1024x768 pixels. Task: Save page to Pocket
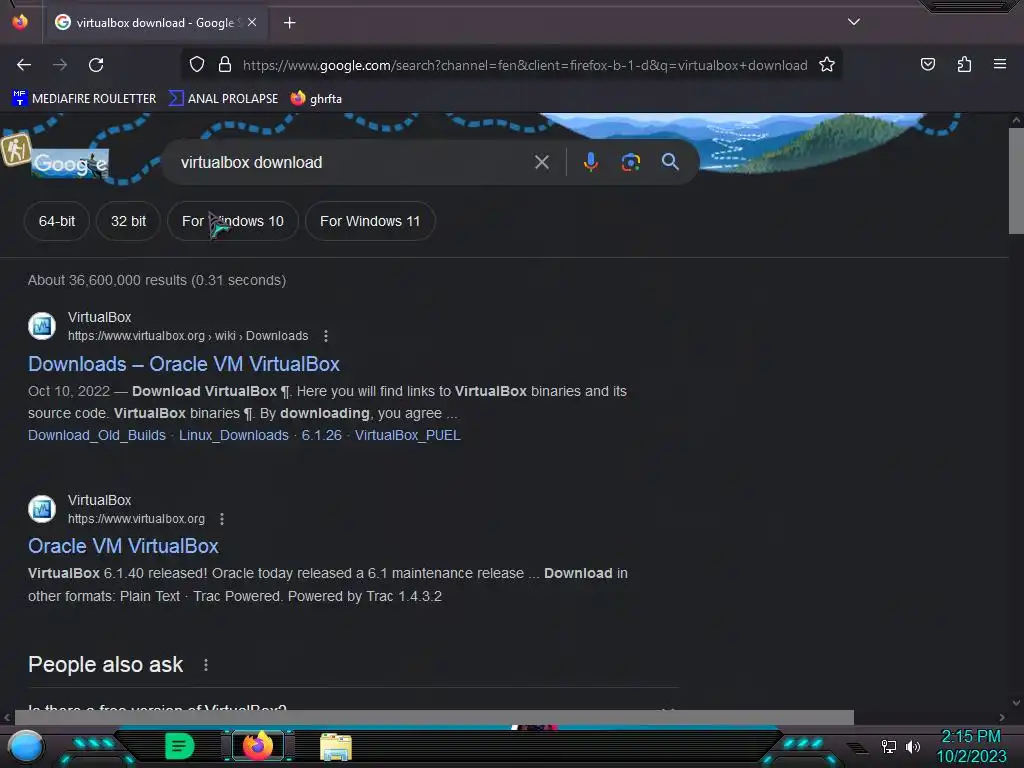pos(927,64)
